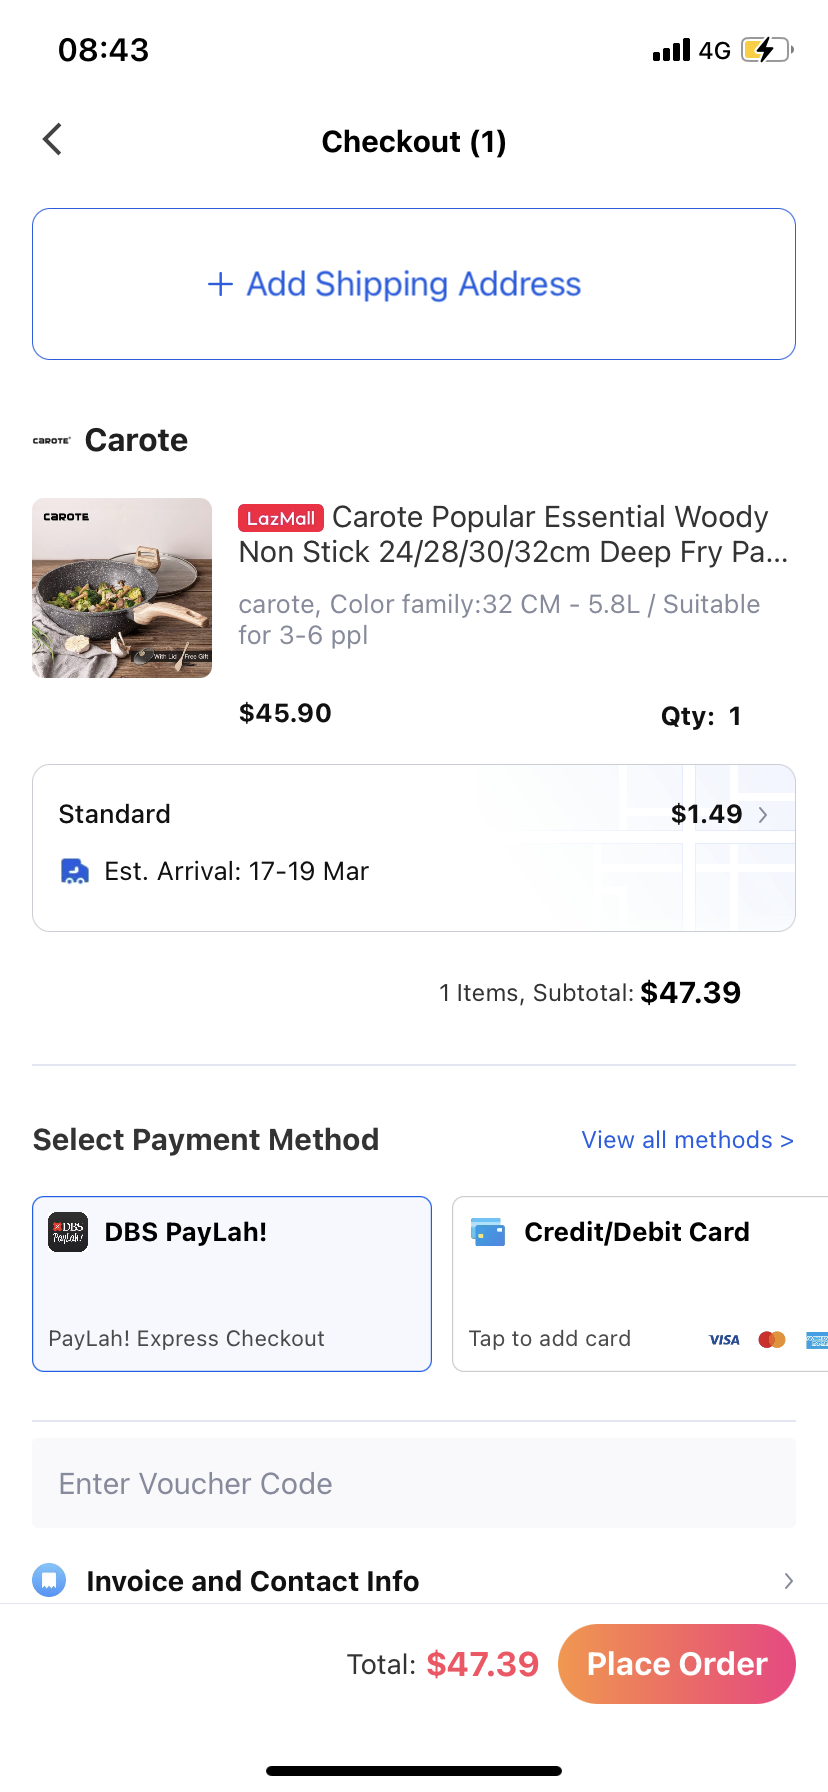Tap the back arrow icon
The width and height of the screenshot is (828, 1792).
(53, 140)
